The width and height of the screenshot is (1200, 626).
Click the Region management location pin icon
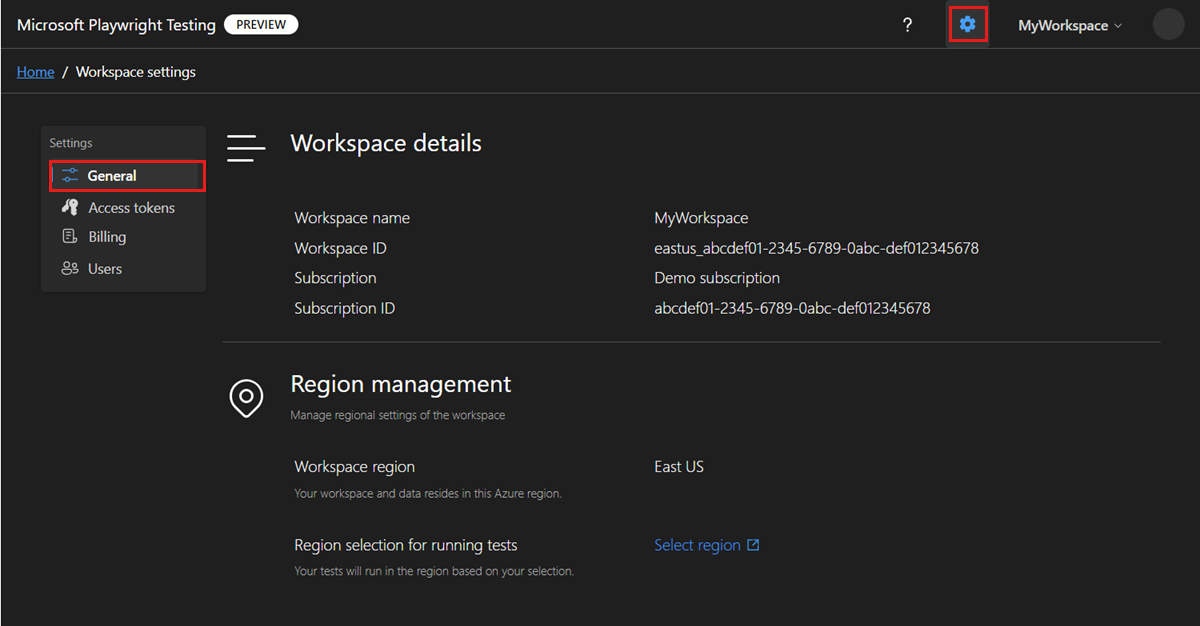point(246,398)
